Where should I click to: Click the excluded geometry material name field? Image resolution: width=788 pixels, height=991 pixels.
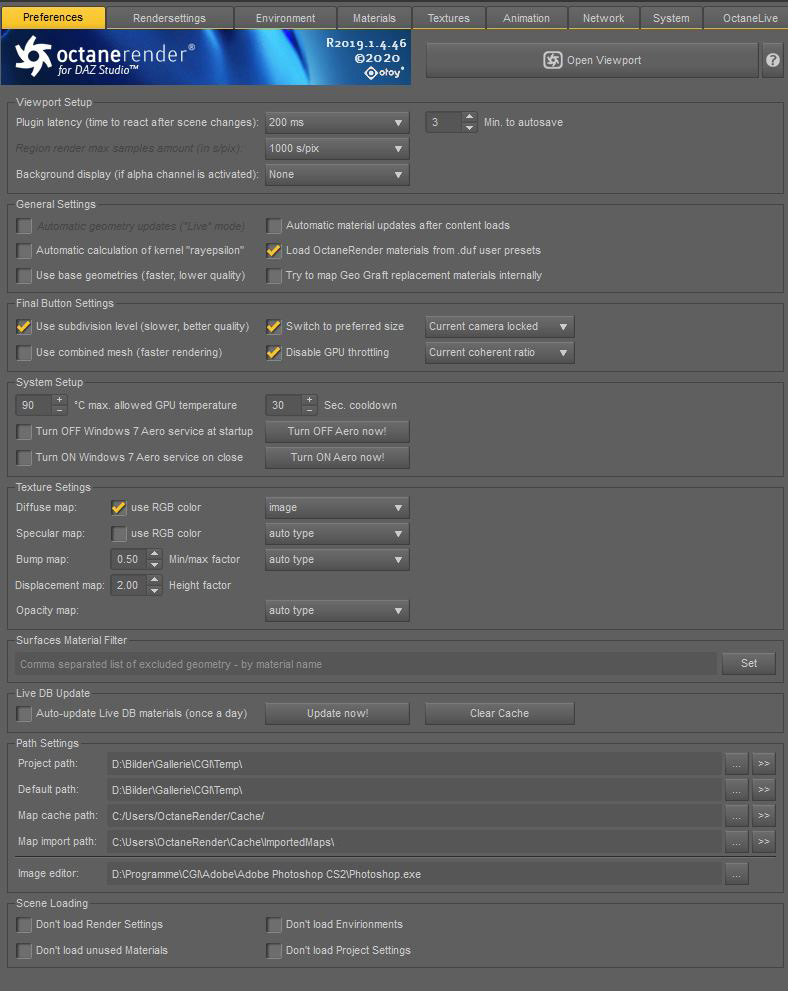point(366,664)
